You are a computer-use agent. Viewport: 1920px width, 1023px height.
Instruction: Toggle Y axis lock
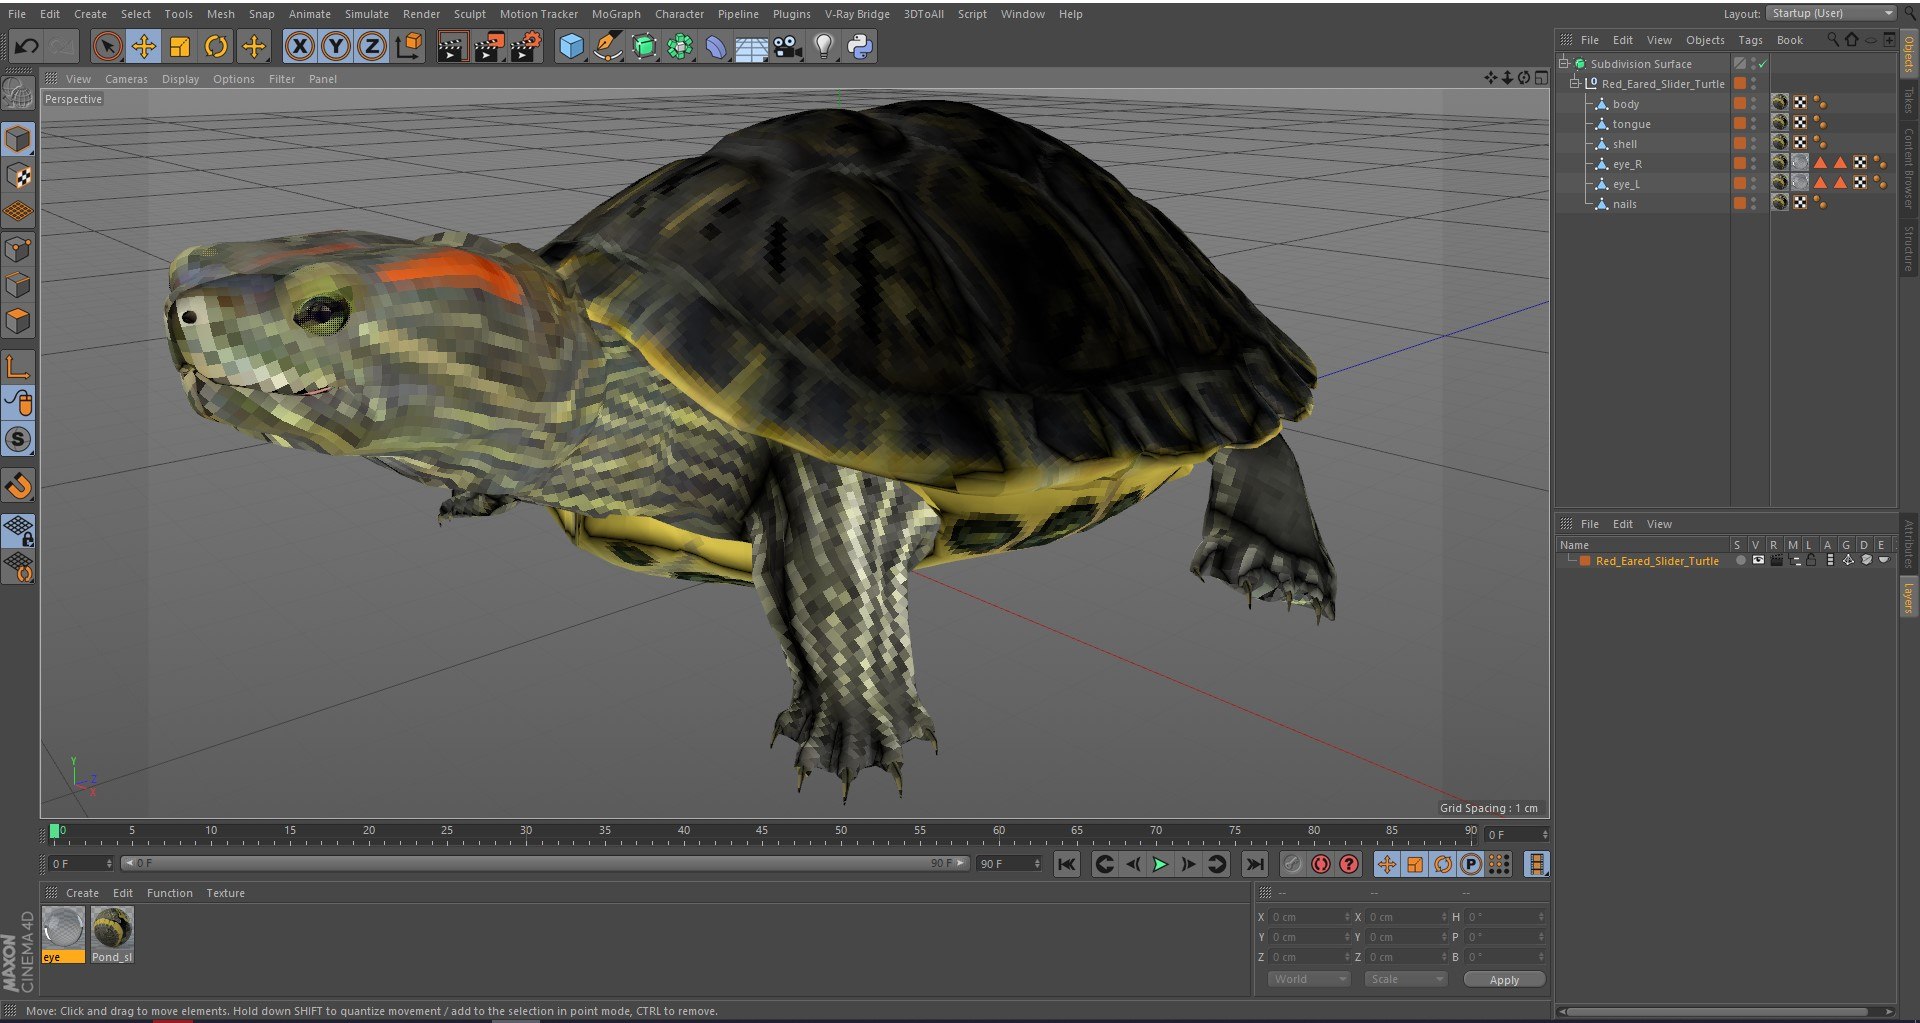click(x=336, y=46)
